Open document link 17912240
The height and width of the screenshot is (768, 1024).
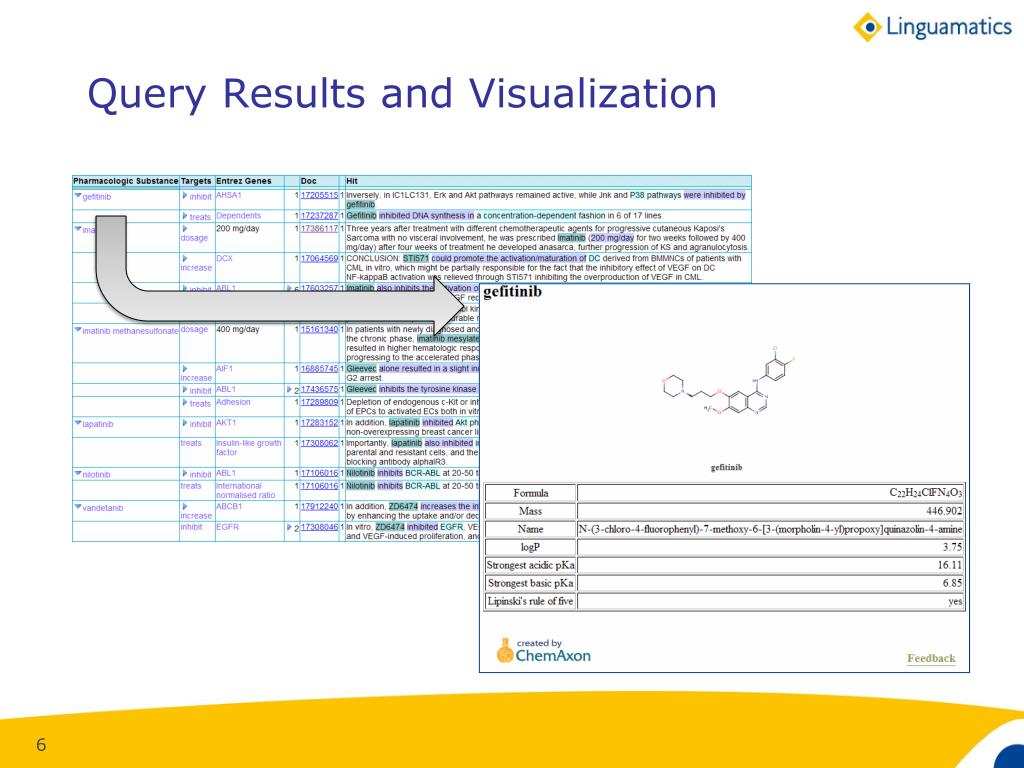319,506
